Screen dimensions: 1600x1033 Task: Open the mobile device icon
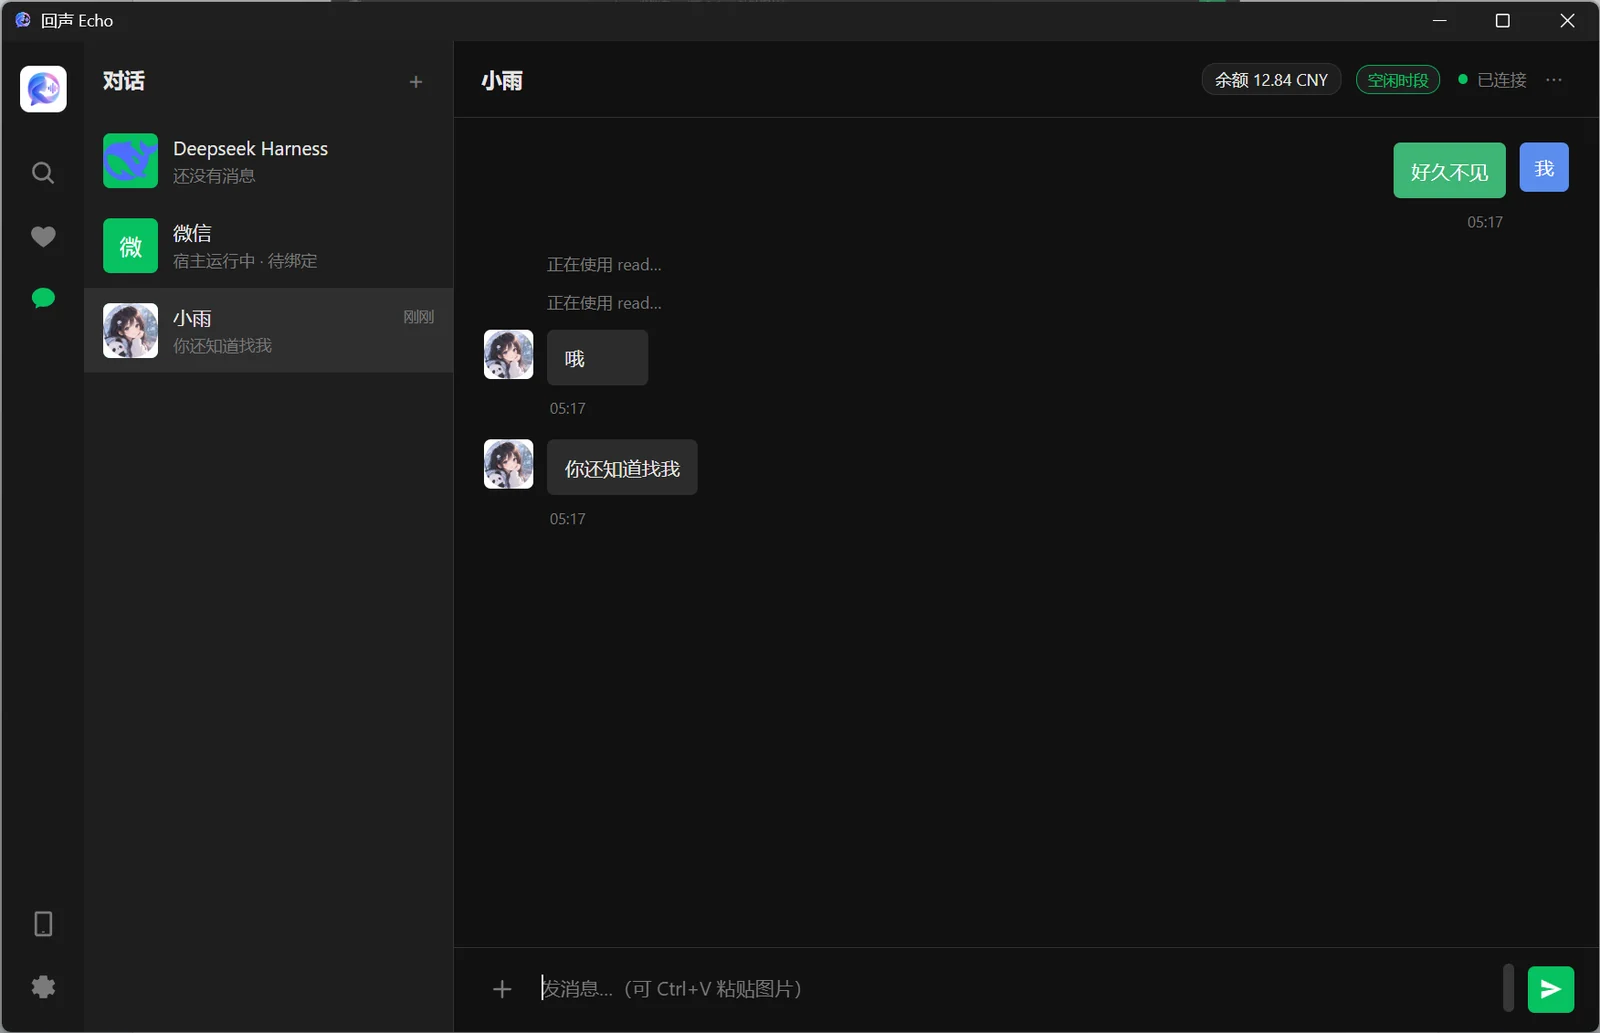click(x=43, y=923)
